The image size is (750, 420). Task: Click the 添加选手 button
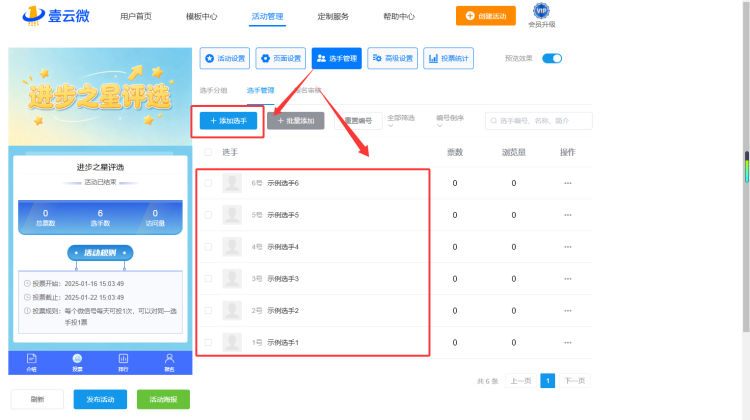[229, 121]
